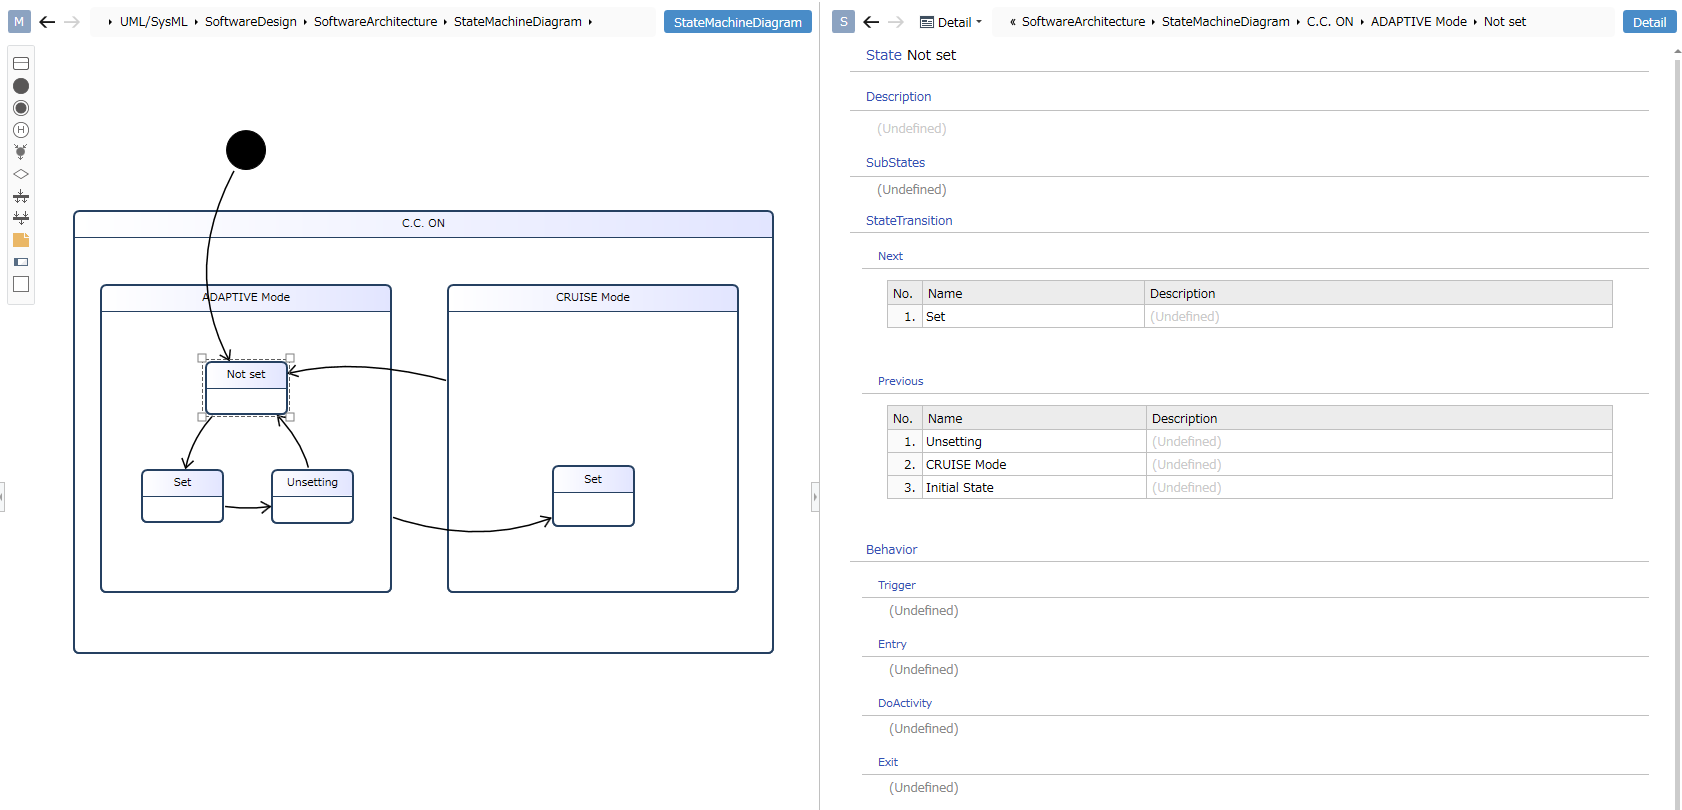Toggle the splitter handle between panes

pos(815,496)
